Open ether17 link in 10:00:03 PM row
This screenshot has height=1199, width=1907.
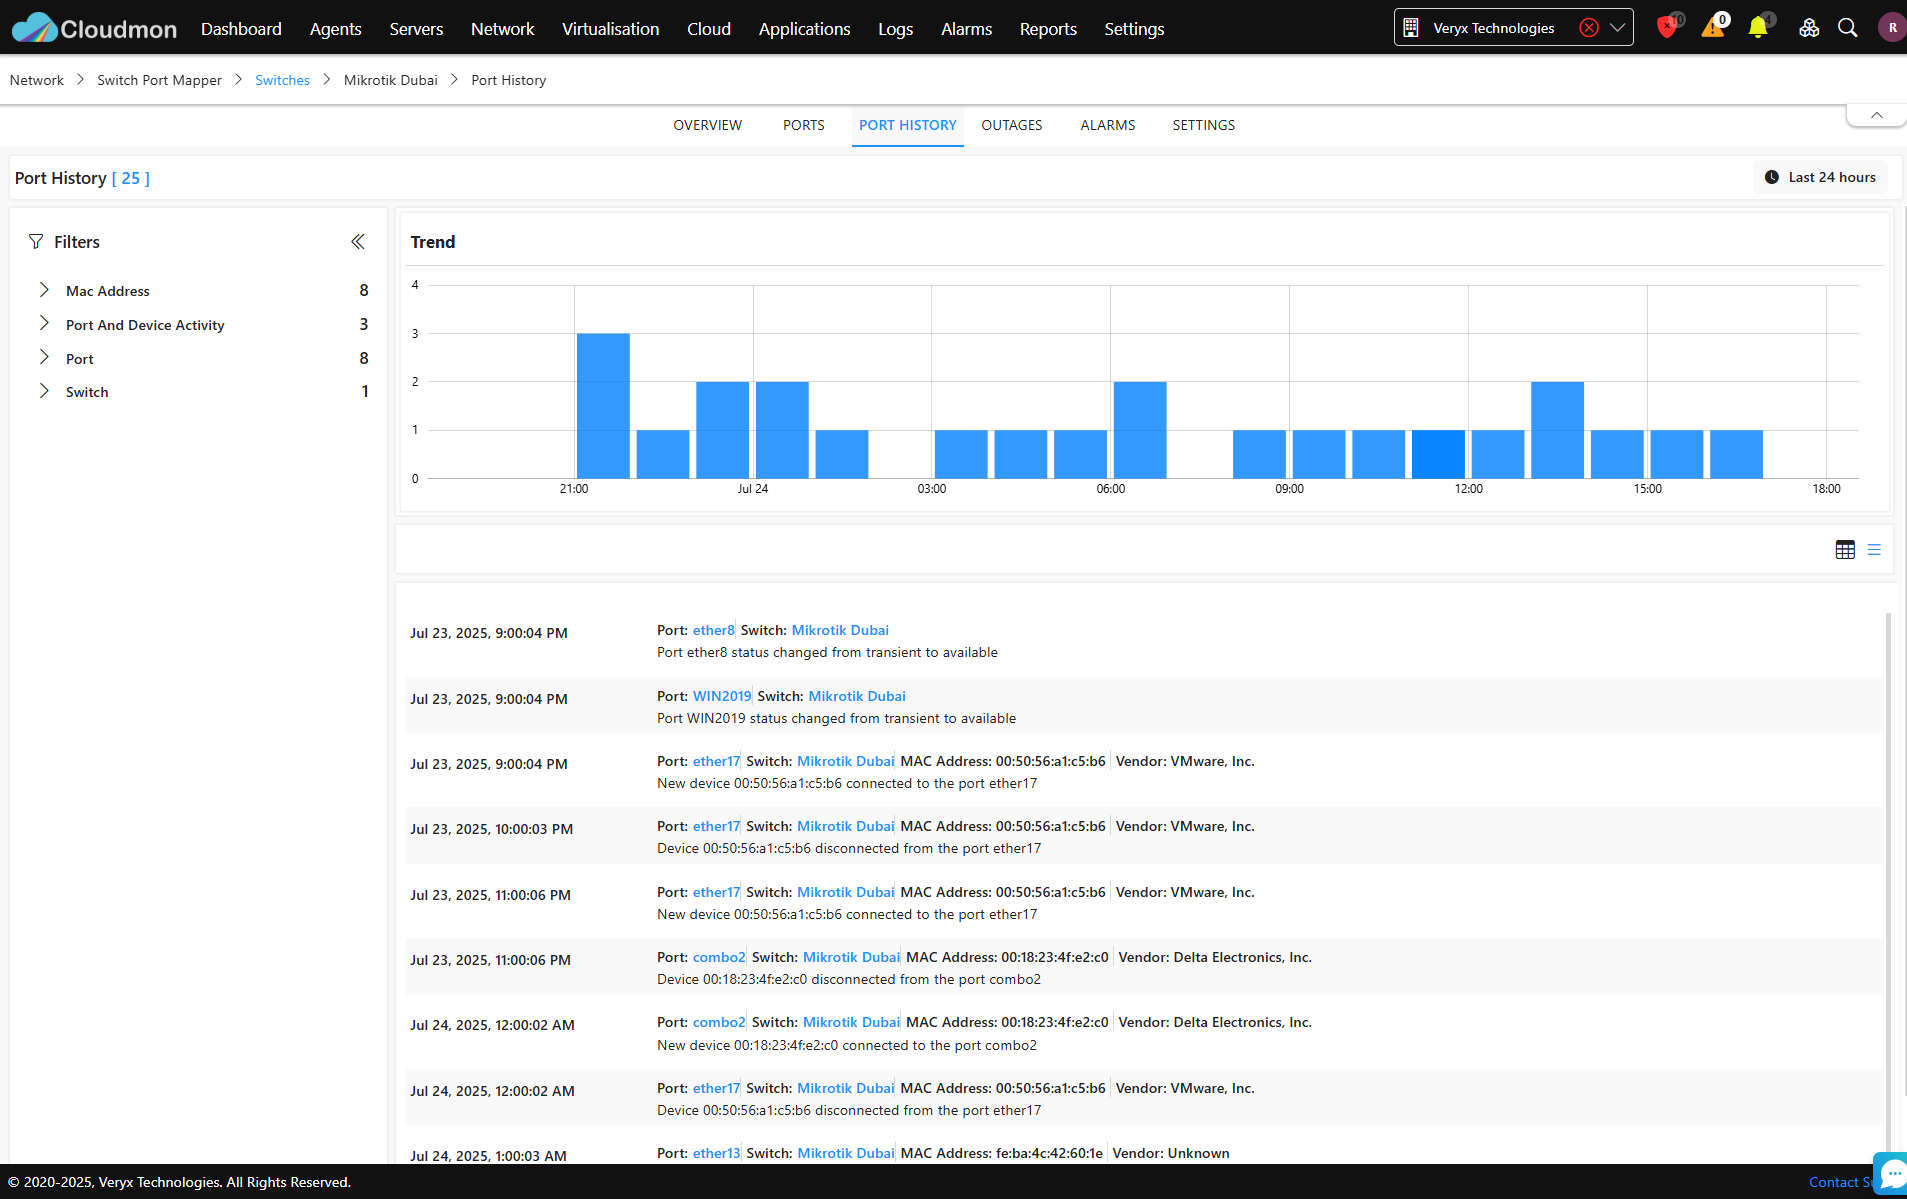coord(716,826)
